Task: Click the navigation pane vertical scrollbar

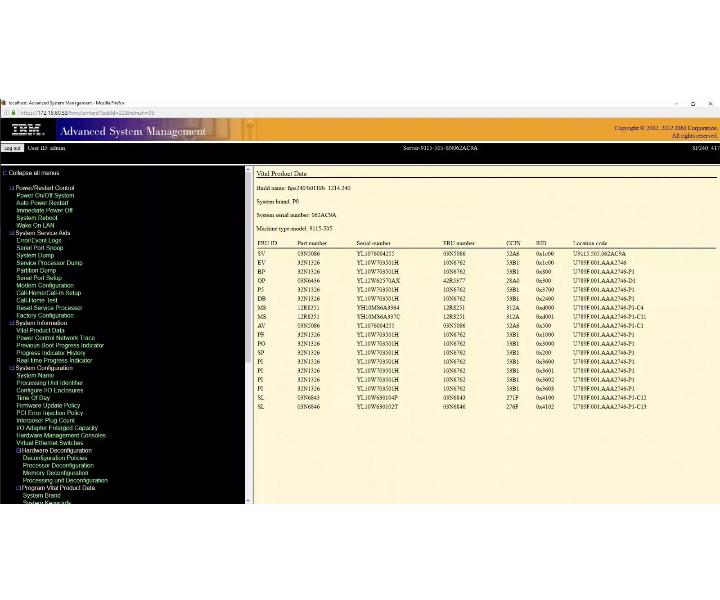Action: tap(248, 266)
